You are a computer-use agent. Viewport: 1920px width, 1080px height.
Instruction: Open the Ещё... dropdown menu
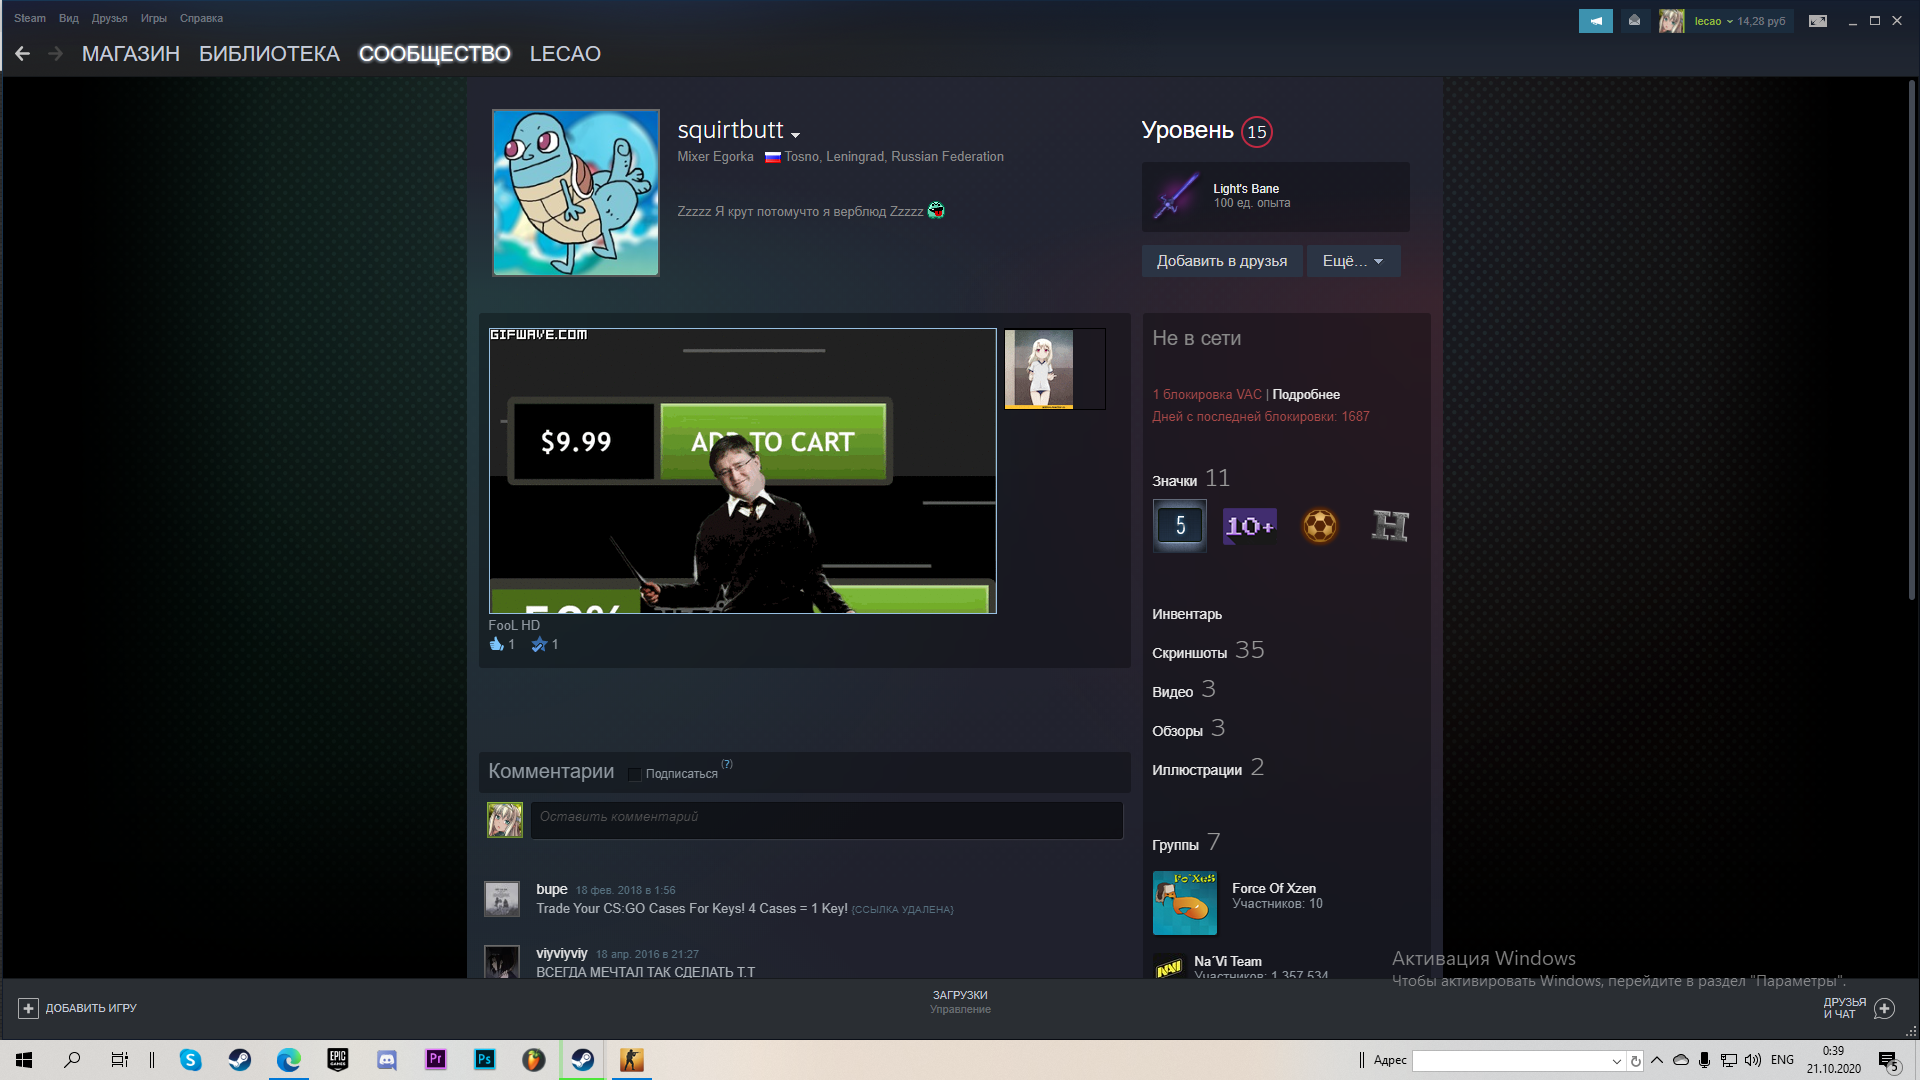coord(1353,261)
